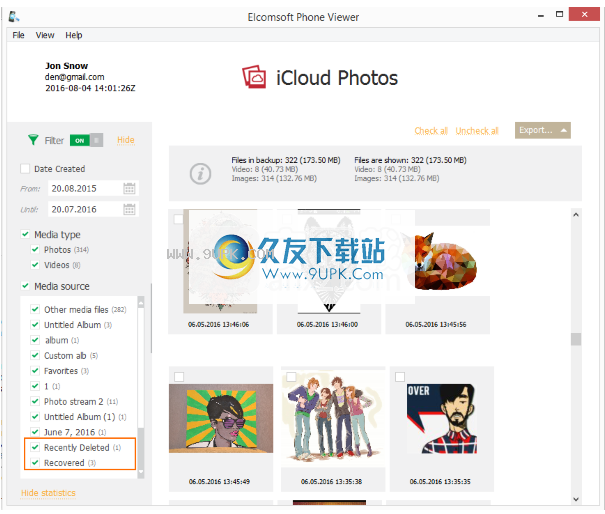Uncheck Custom alb (5) checkbox

tap(35, 355)
